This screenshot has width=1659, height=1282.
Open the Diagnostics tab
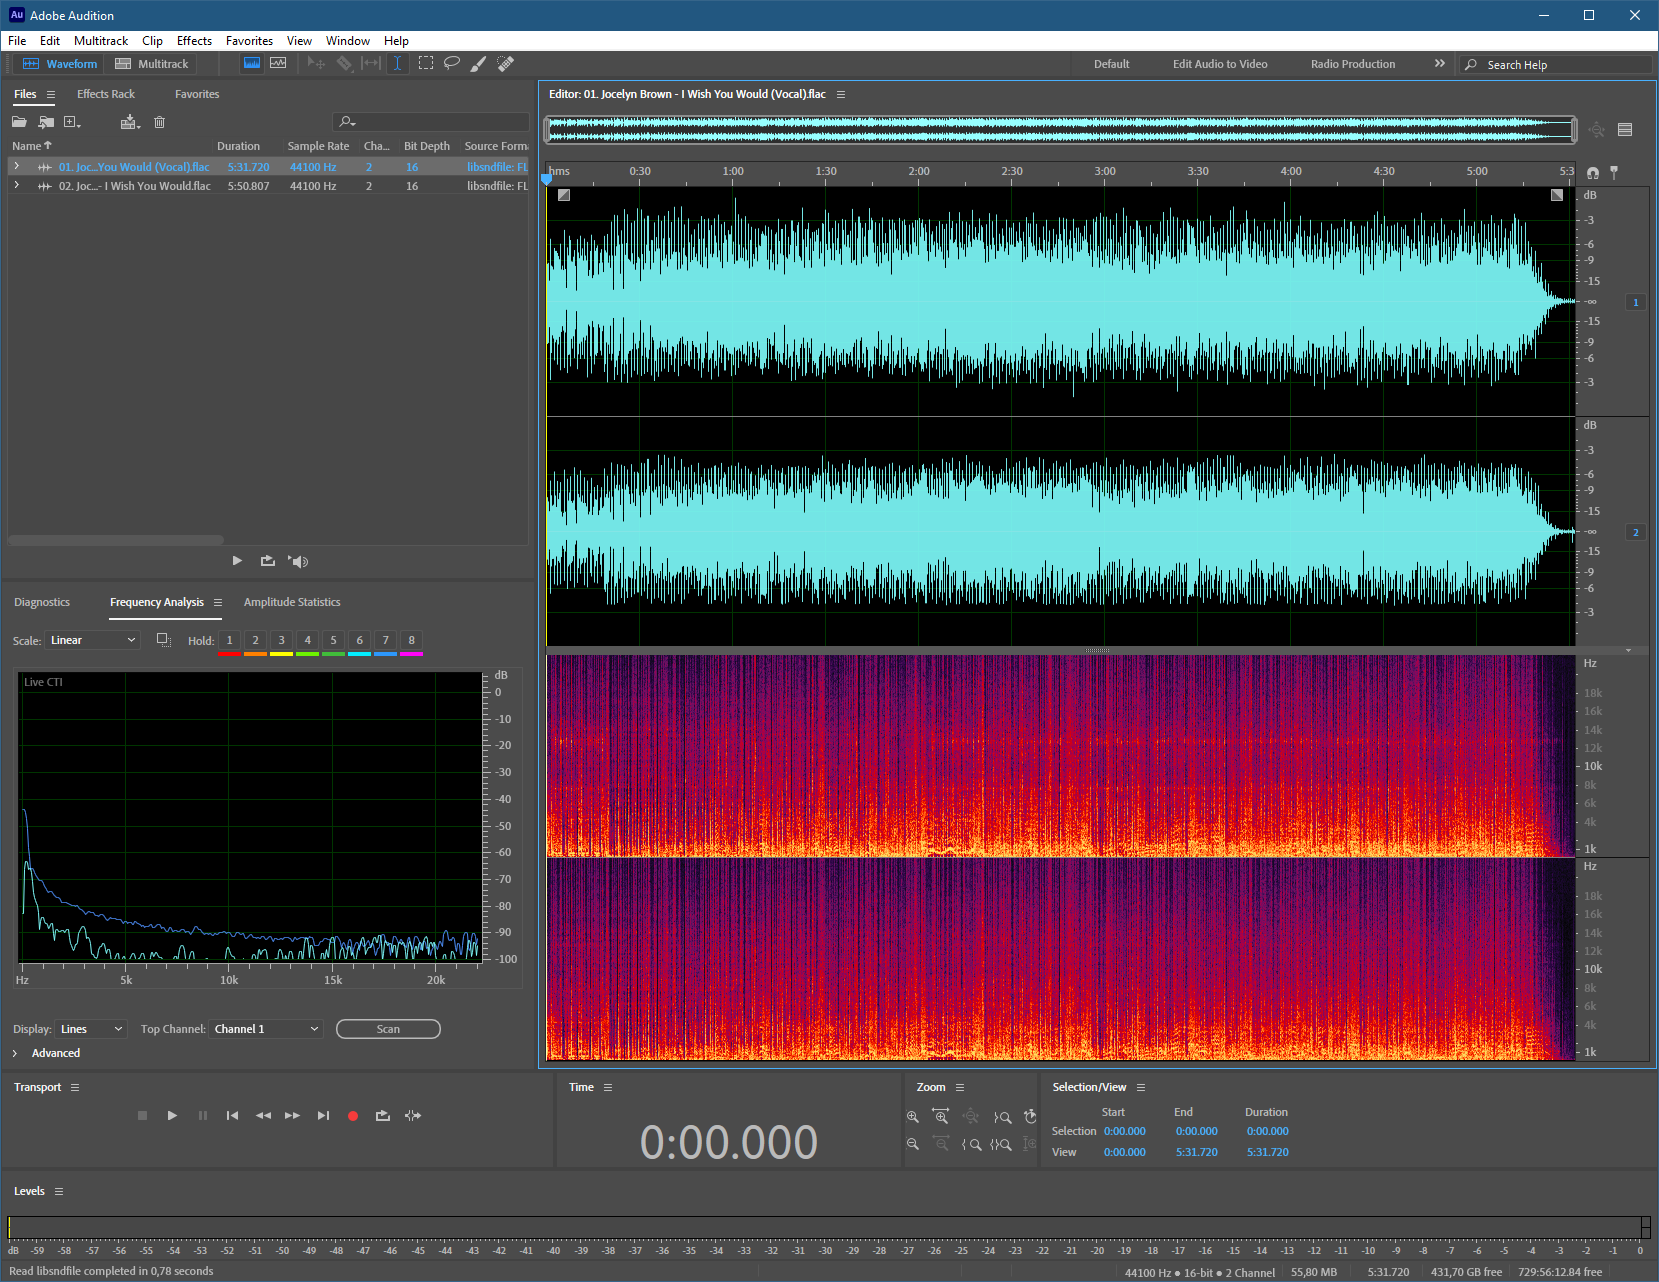click(x=42, y=602)
